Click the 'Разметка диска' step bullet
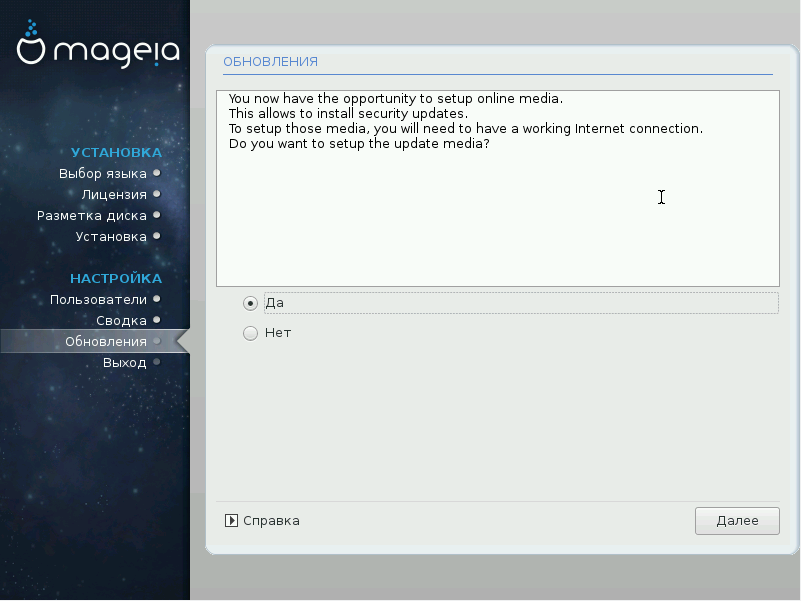801x601 pixels. point(157,215)
